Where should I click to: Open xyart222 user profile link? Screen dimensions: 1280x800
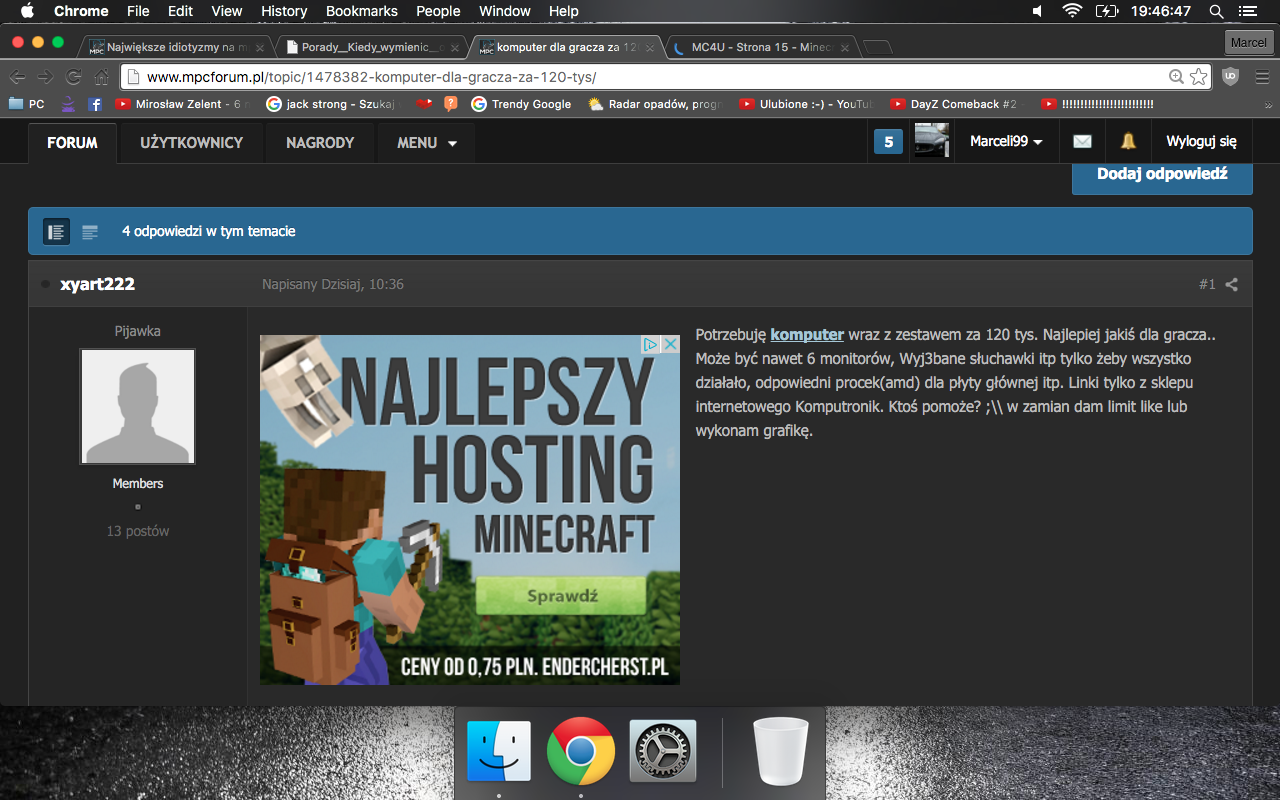click(x=97, y=284)
